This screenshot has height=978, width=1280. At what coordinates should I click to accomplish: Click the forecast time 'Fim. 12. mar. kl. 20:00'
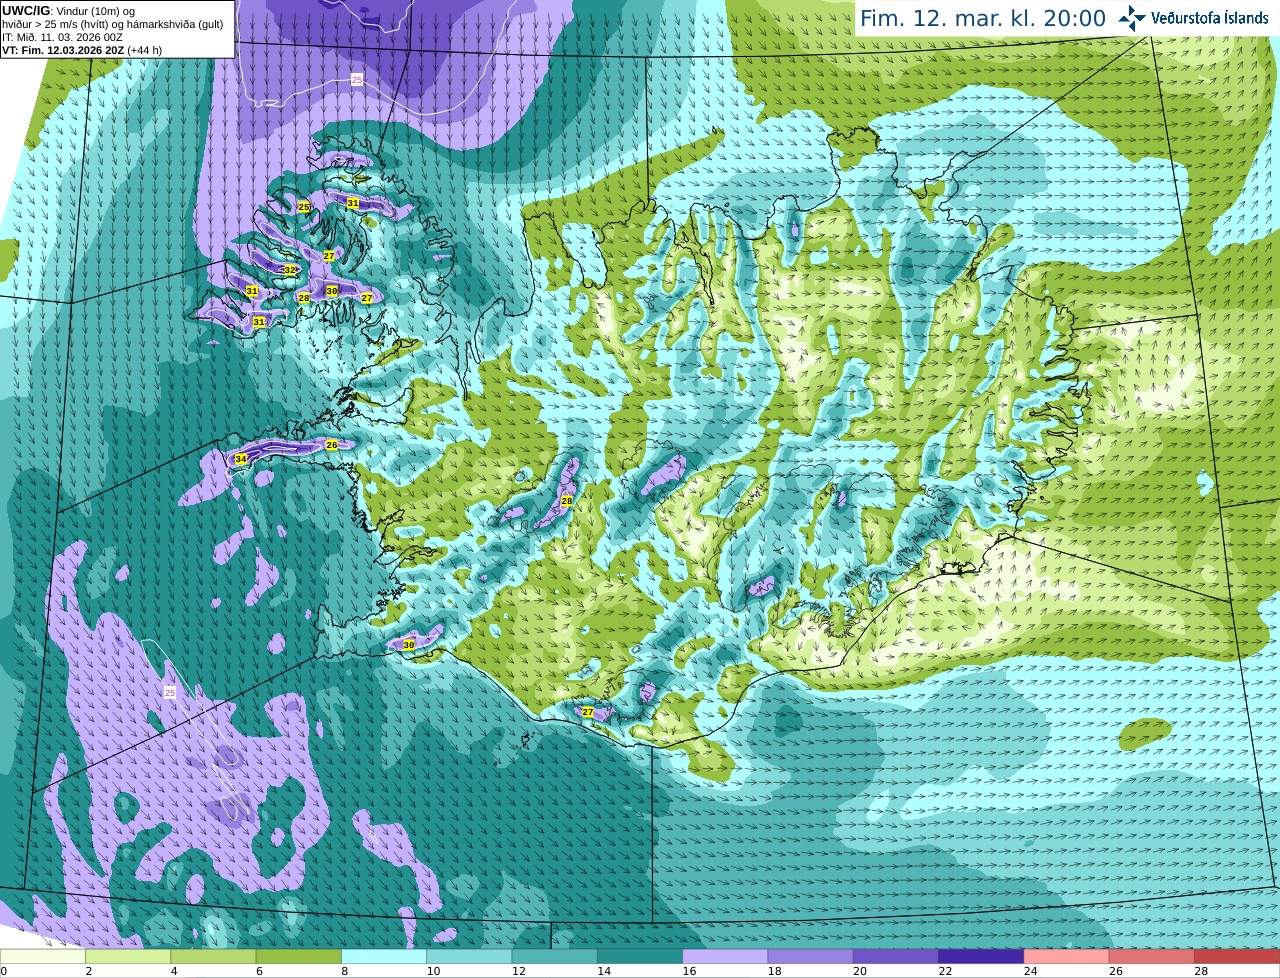click(983, 18)
